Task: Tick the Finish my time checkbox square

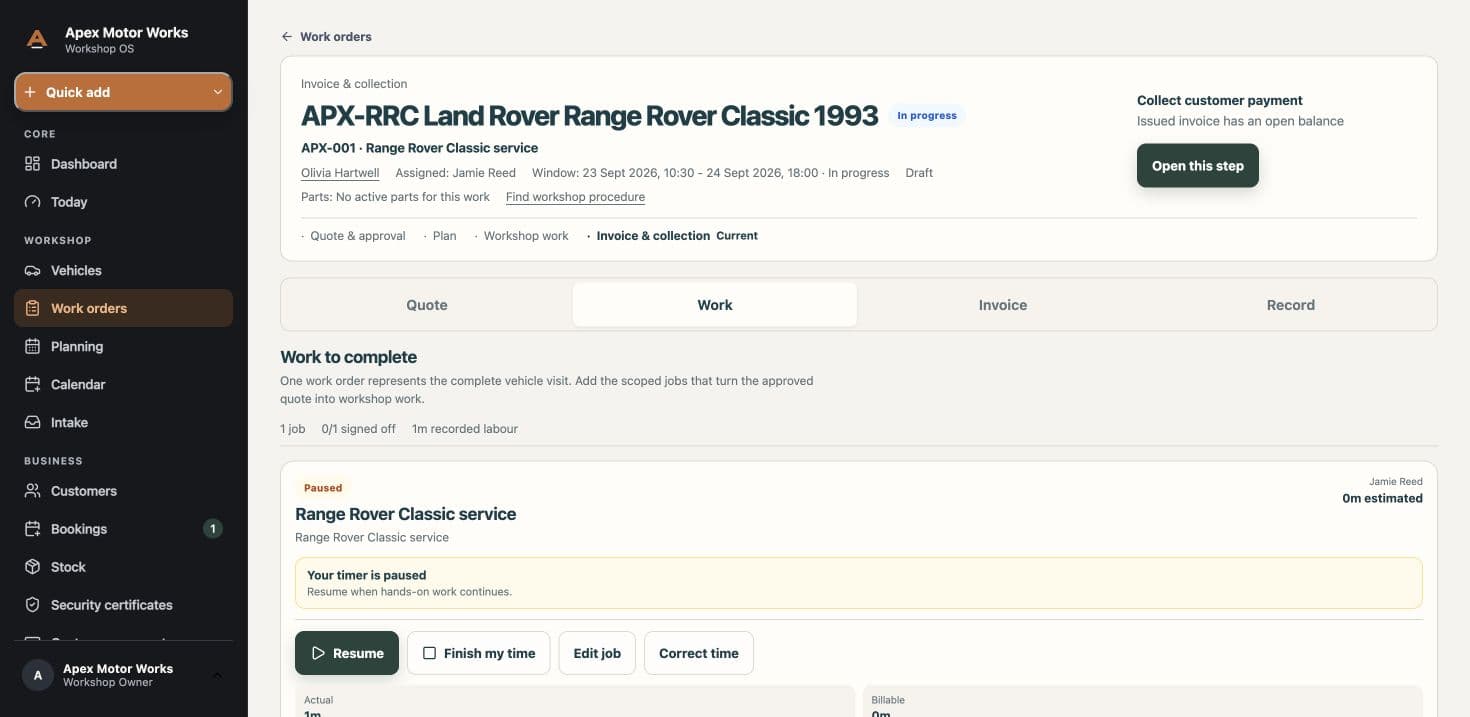Action: click(x=429, y=653)
